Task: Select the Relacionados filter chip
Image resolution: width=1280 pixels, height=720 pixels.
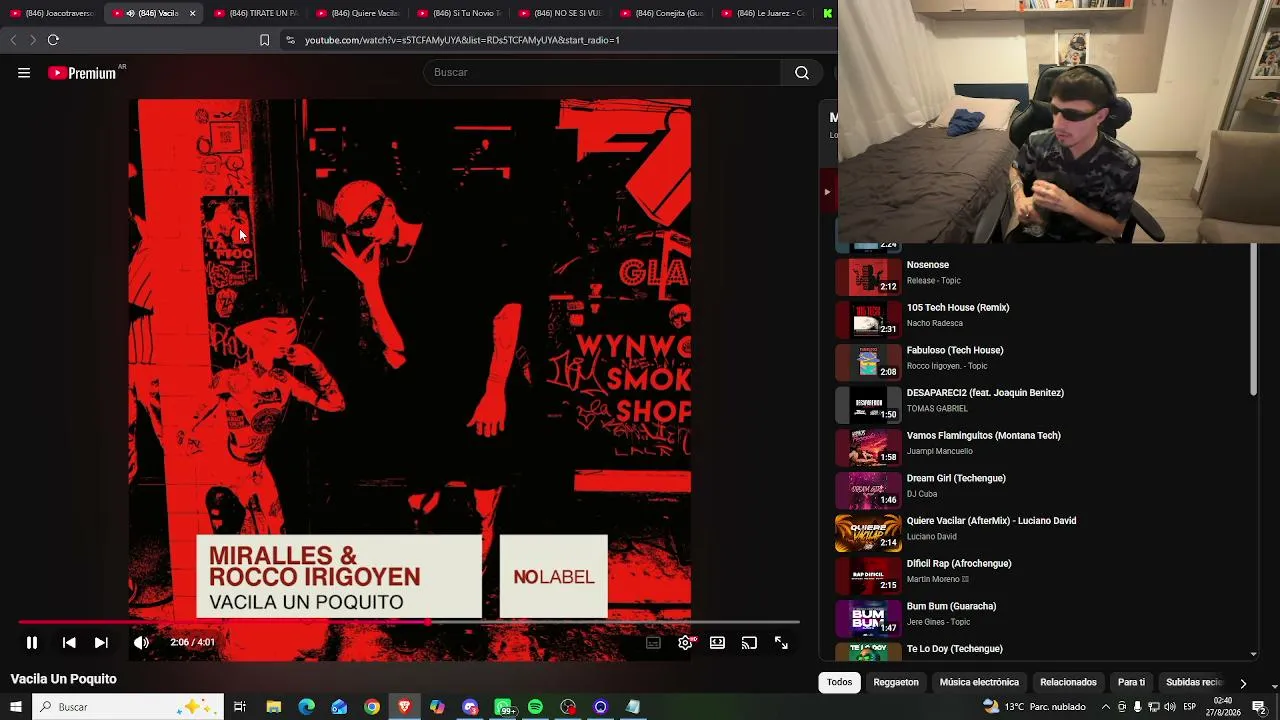Action: click(x=1068, y=682)
